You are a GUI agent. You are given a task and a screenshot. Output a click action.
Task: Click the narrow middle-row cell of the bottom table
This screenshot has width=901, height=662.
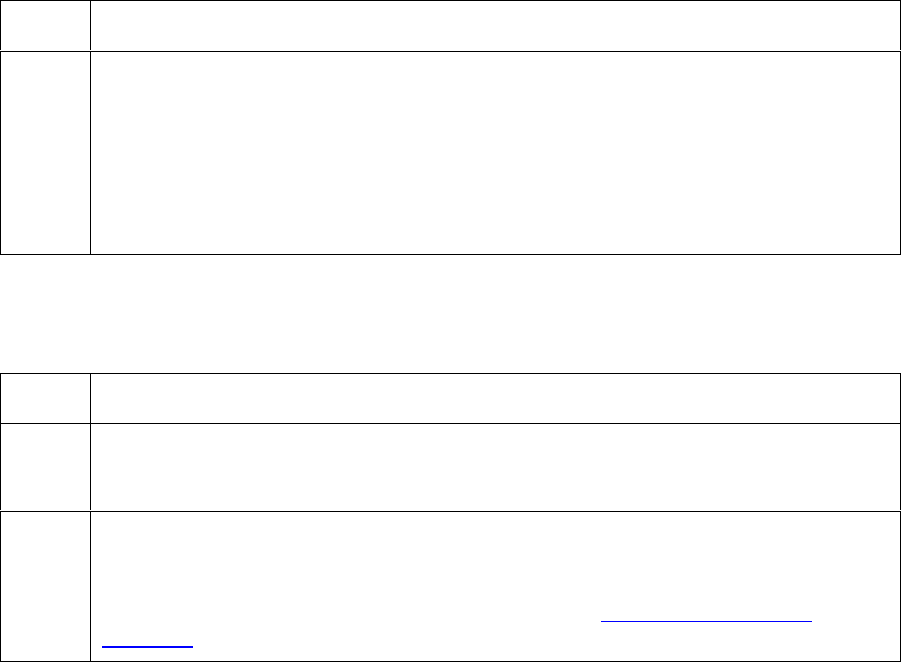click(45, 467)
